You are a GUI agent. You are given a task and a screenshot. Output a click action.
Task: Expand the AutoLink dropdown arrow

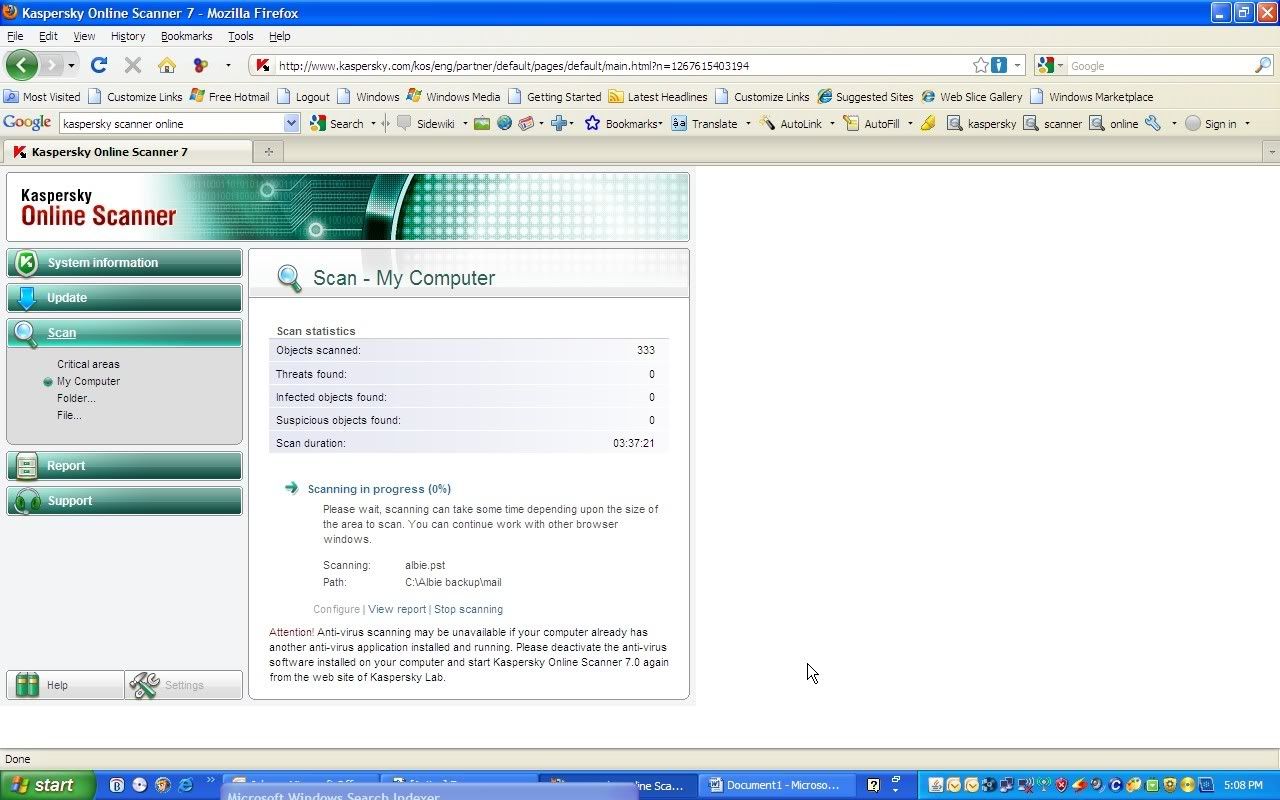pyautogui.click(x=832, y=124)
